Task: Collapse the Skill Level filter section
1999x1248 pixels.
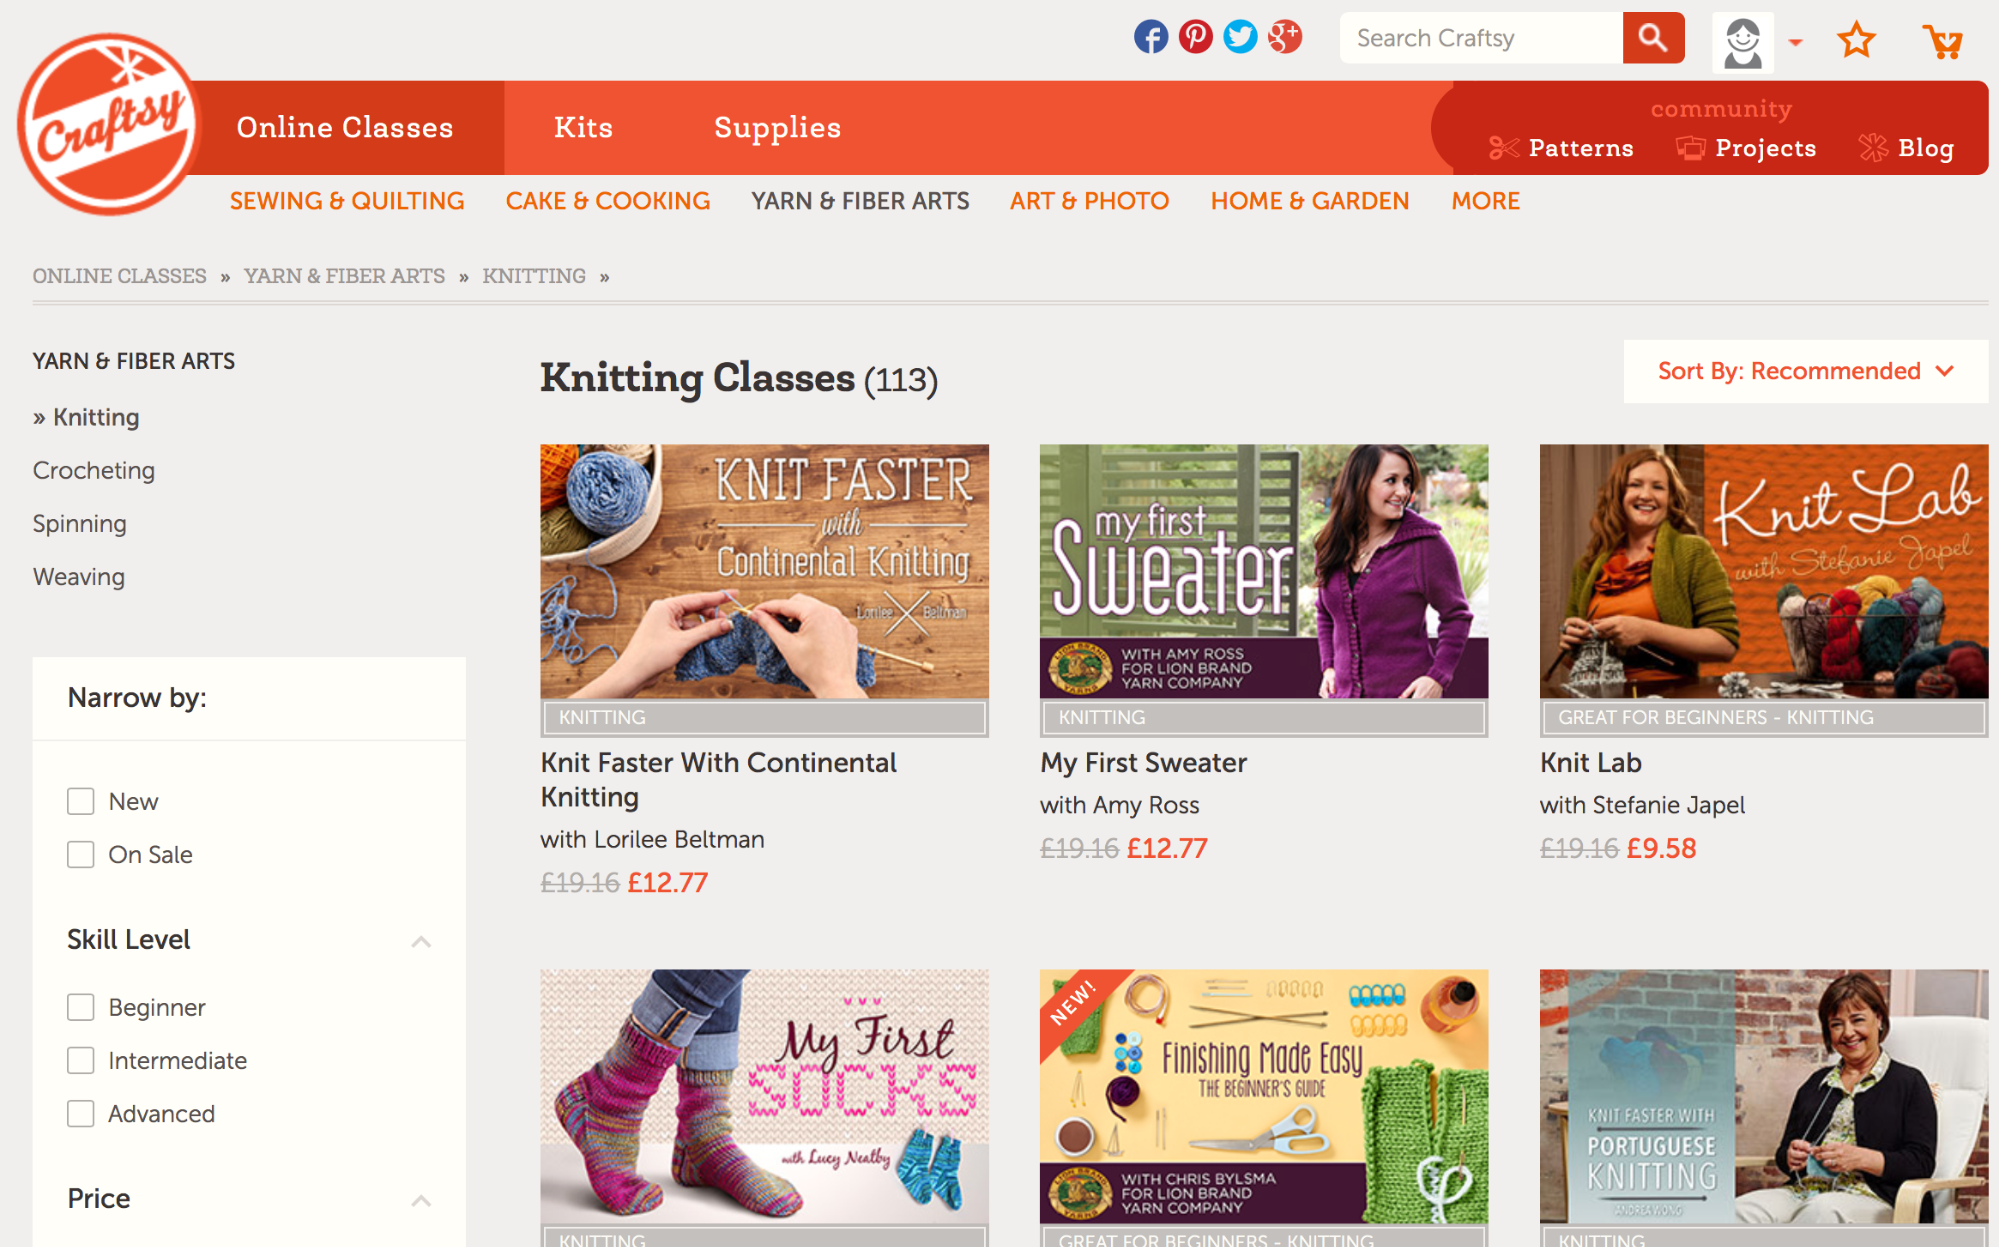Action: 421,941
